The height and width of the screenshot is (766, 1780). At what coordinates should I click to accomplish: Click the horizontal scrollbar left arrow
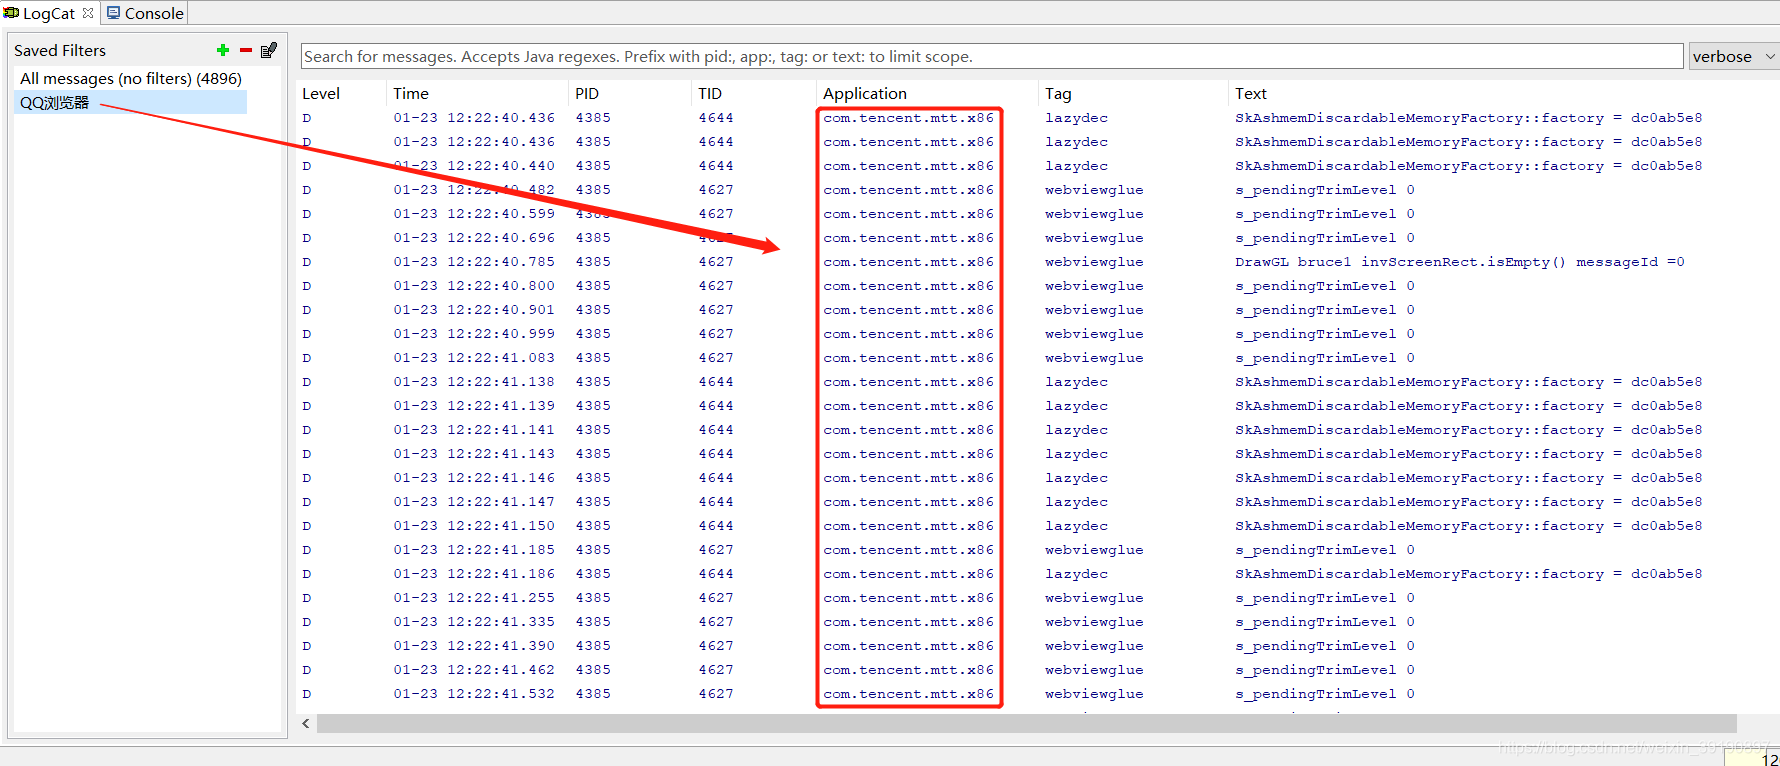tap(306, 723)
